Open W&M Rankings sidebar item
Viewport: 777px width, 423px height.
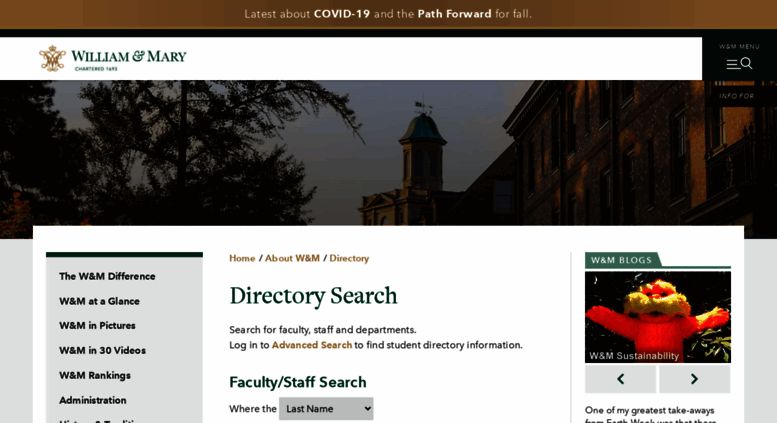[95, 375]
